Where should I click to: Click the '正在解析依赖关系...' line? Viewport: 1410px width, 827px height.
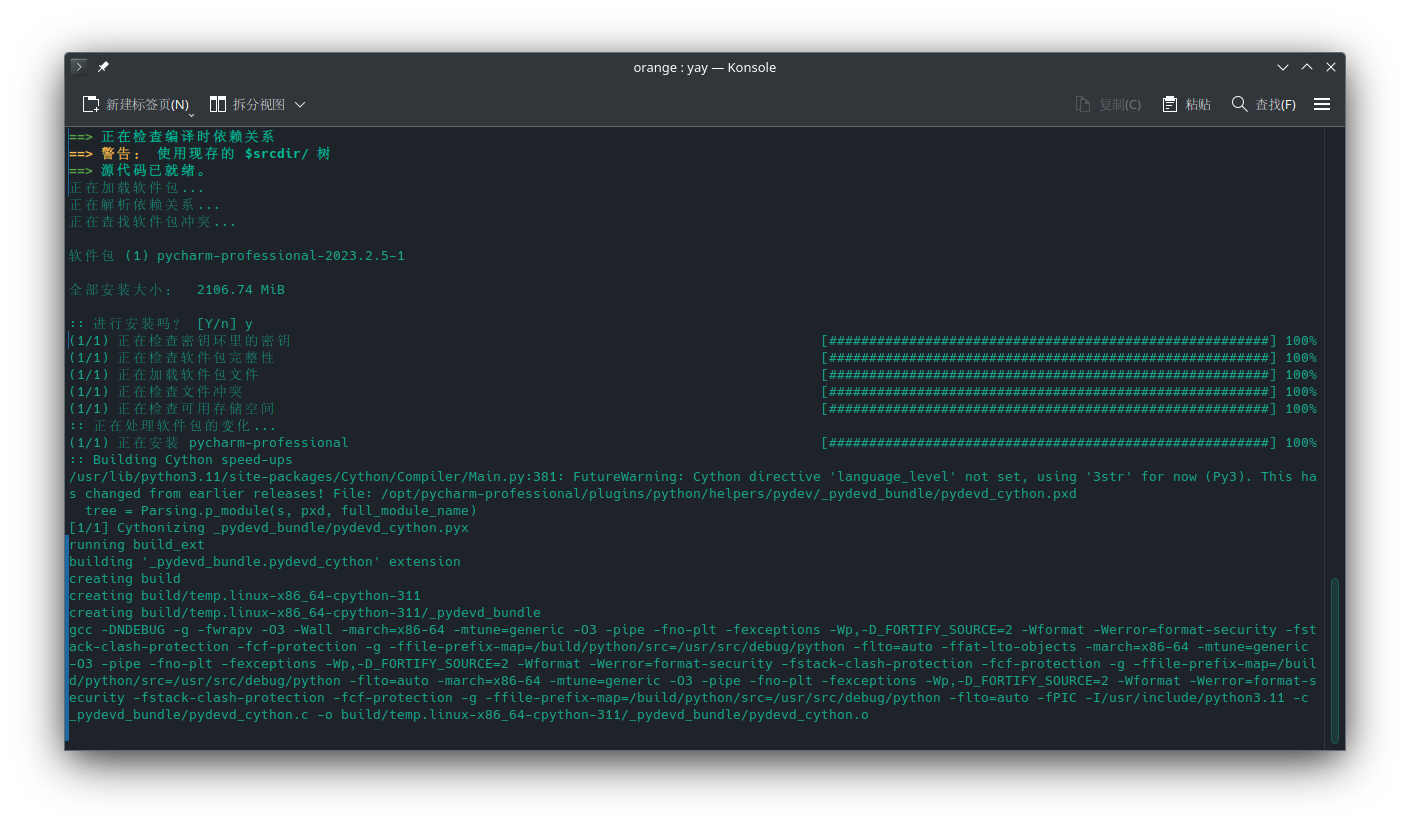coord(145,205)
